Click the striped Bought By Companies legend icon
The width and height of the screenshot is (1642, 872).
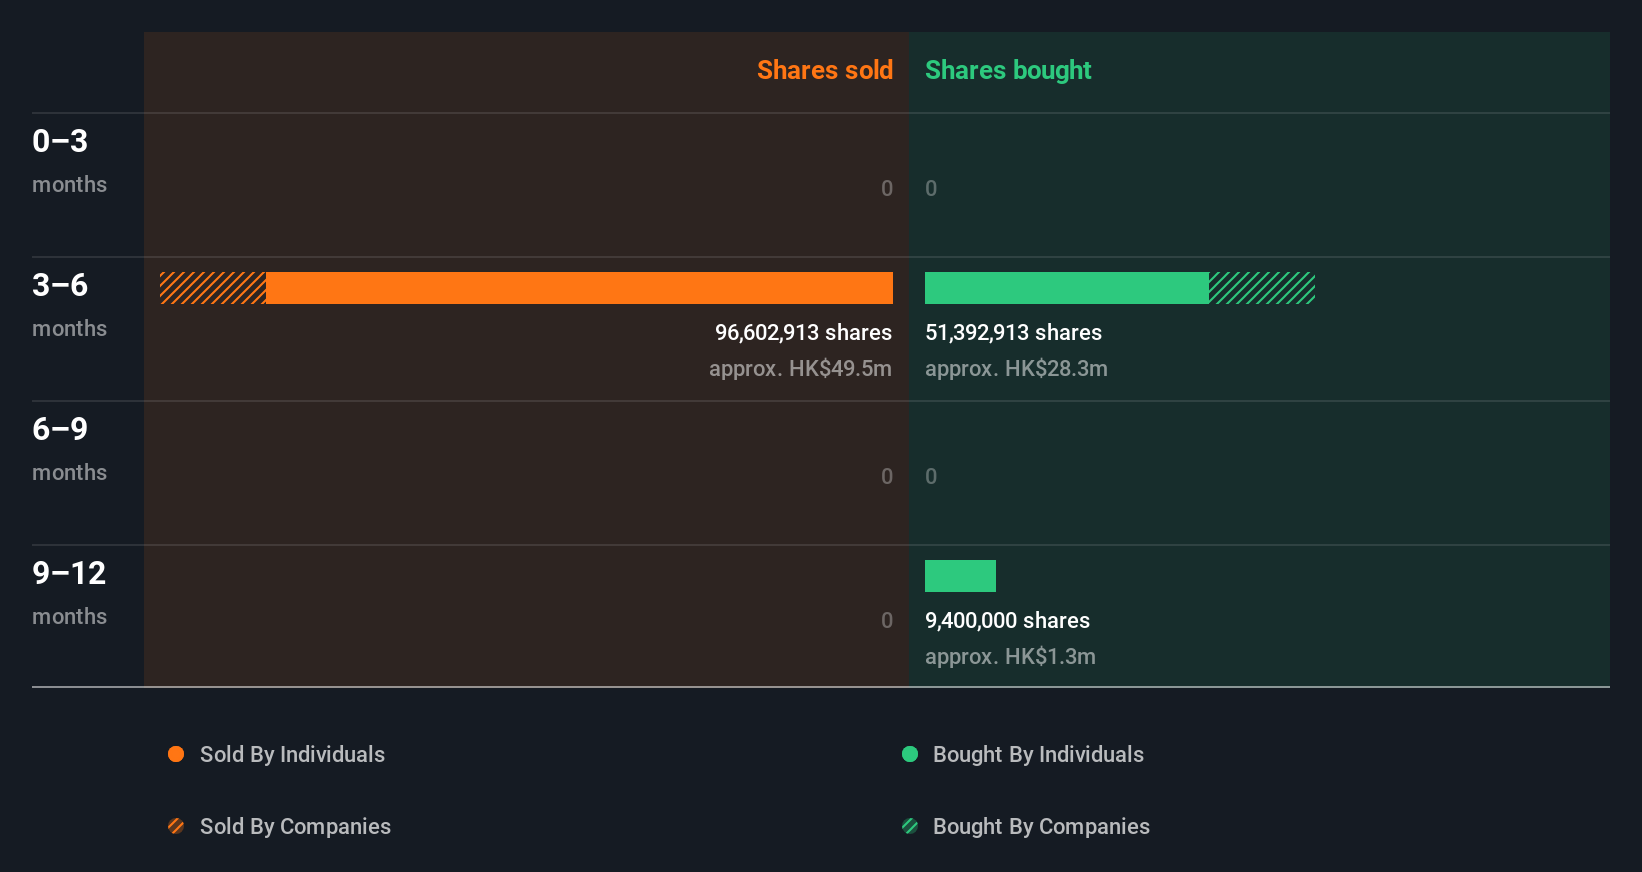pos(910,826)
